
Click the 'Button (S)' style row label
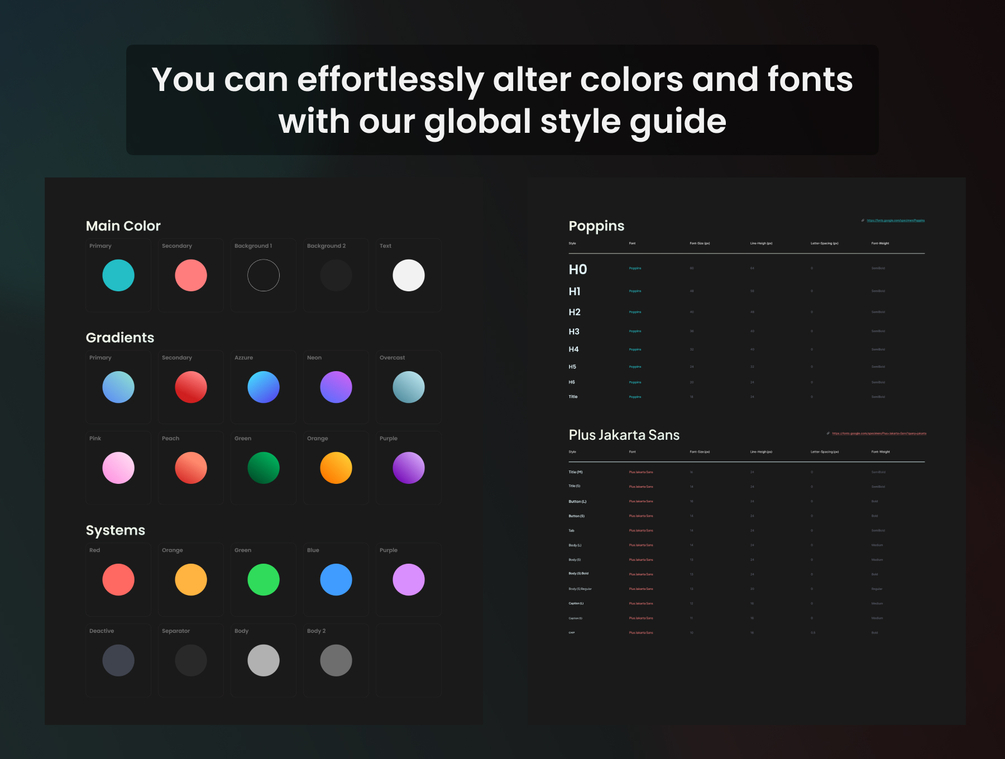click(576, 516)
